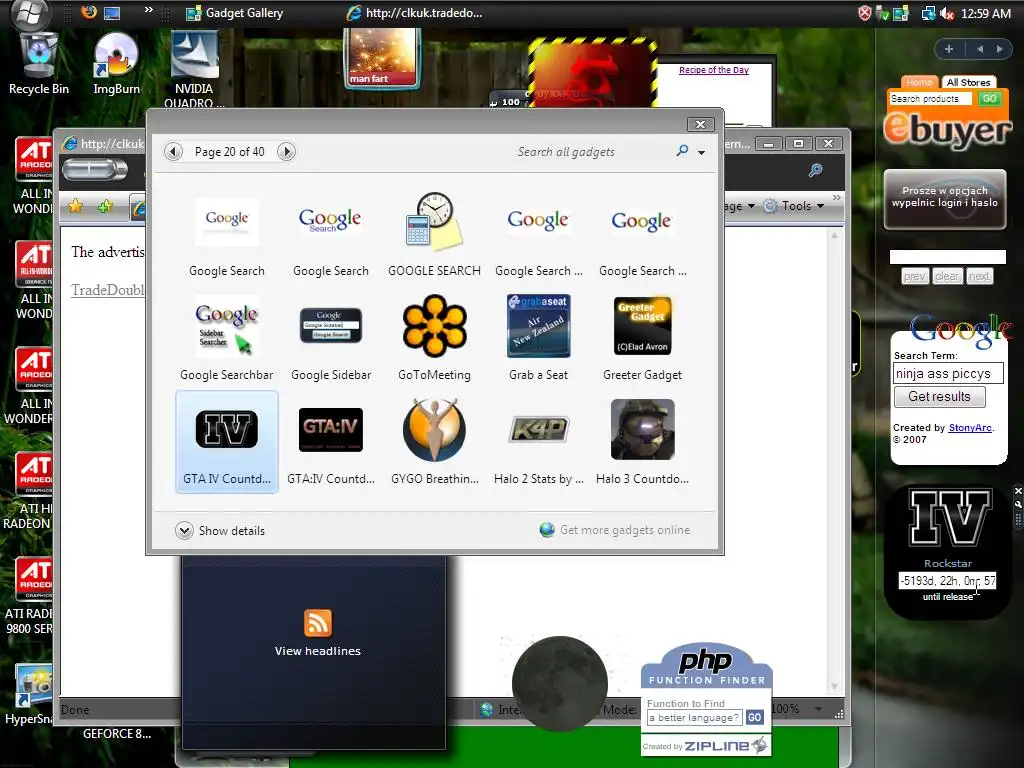Click the Search all gadgets field
Viewport: 1024px width, 768px height.
click(x=591, y=152)
